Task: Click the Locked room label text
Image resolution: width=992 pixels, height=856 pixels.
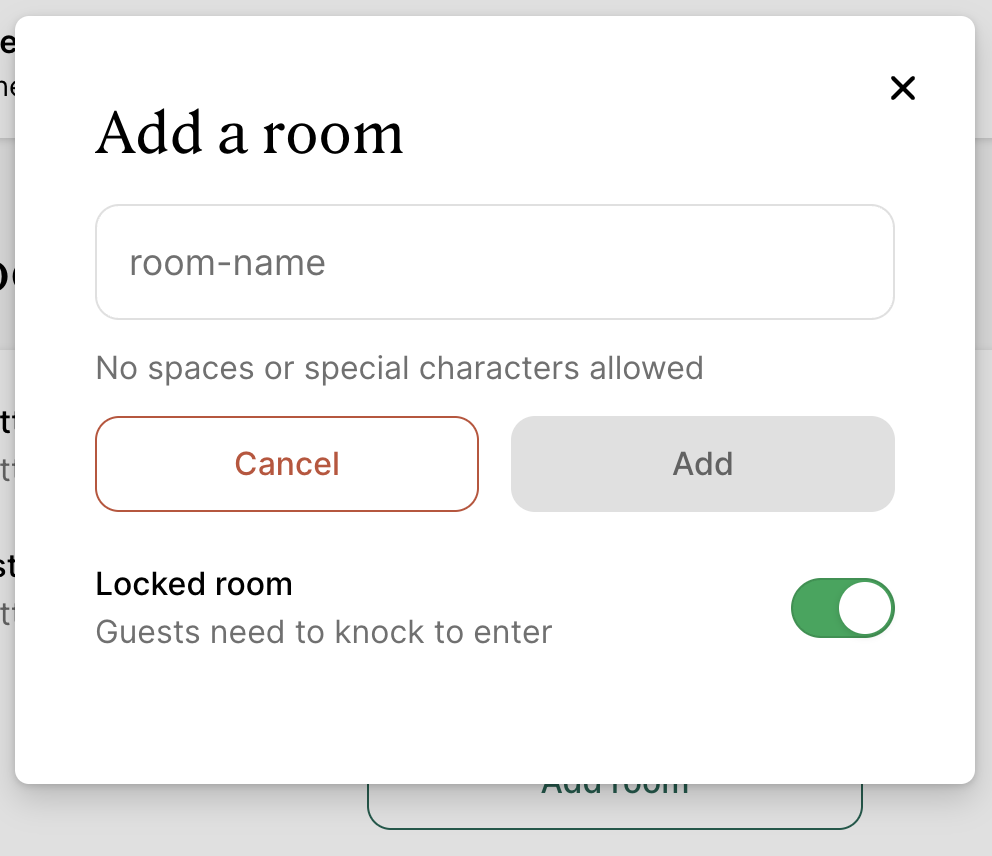Action: (x=194, y=584)
